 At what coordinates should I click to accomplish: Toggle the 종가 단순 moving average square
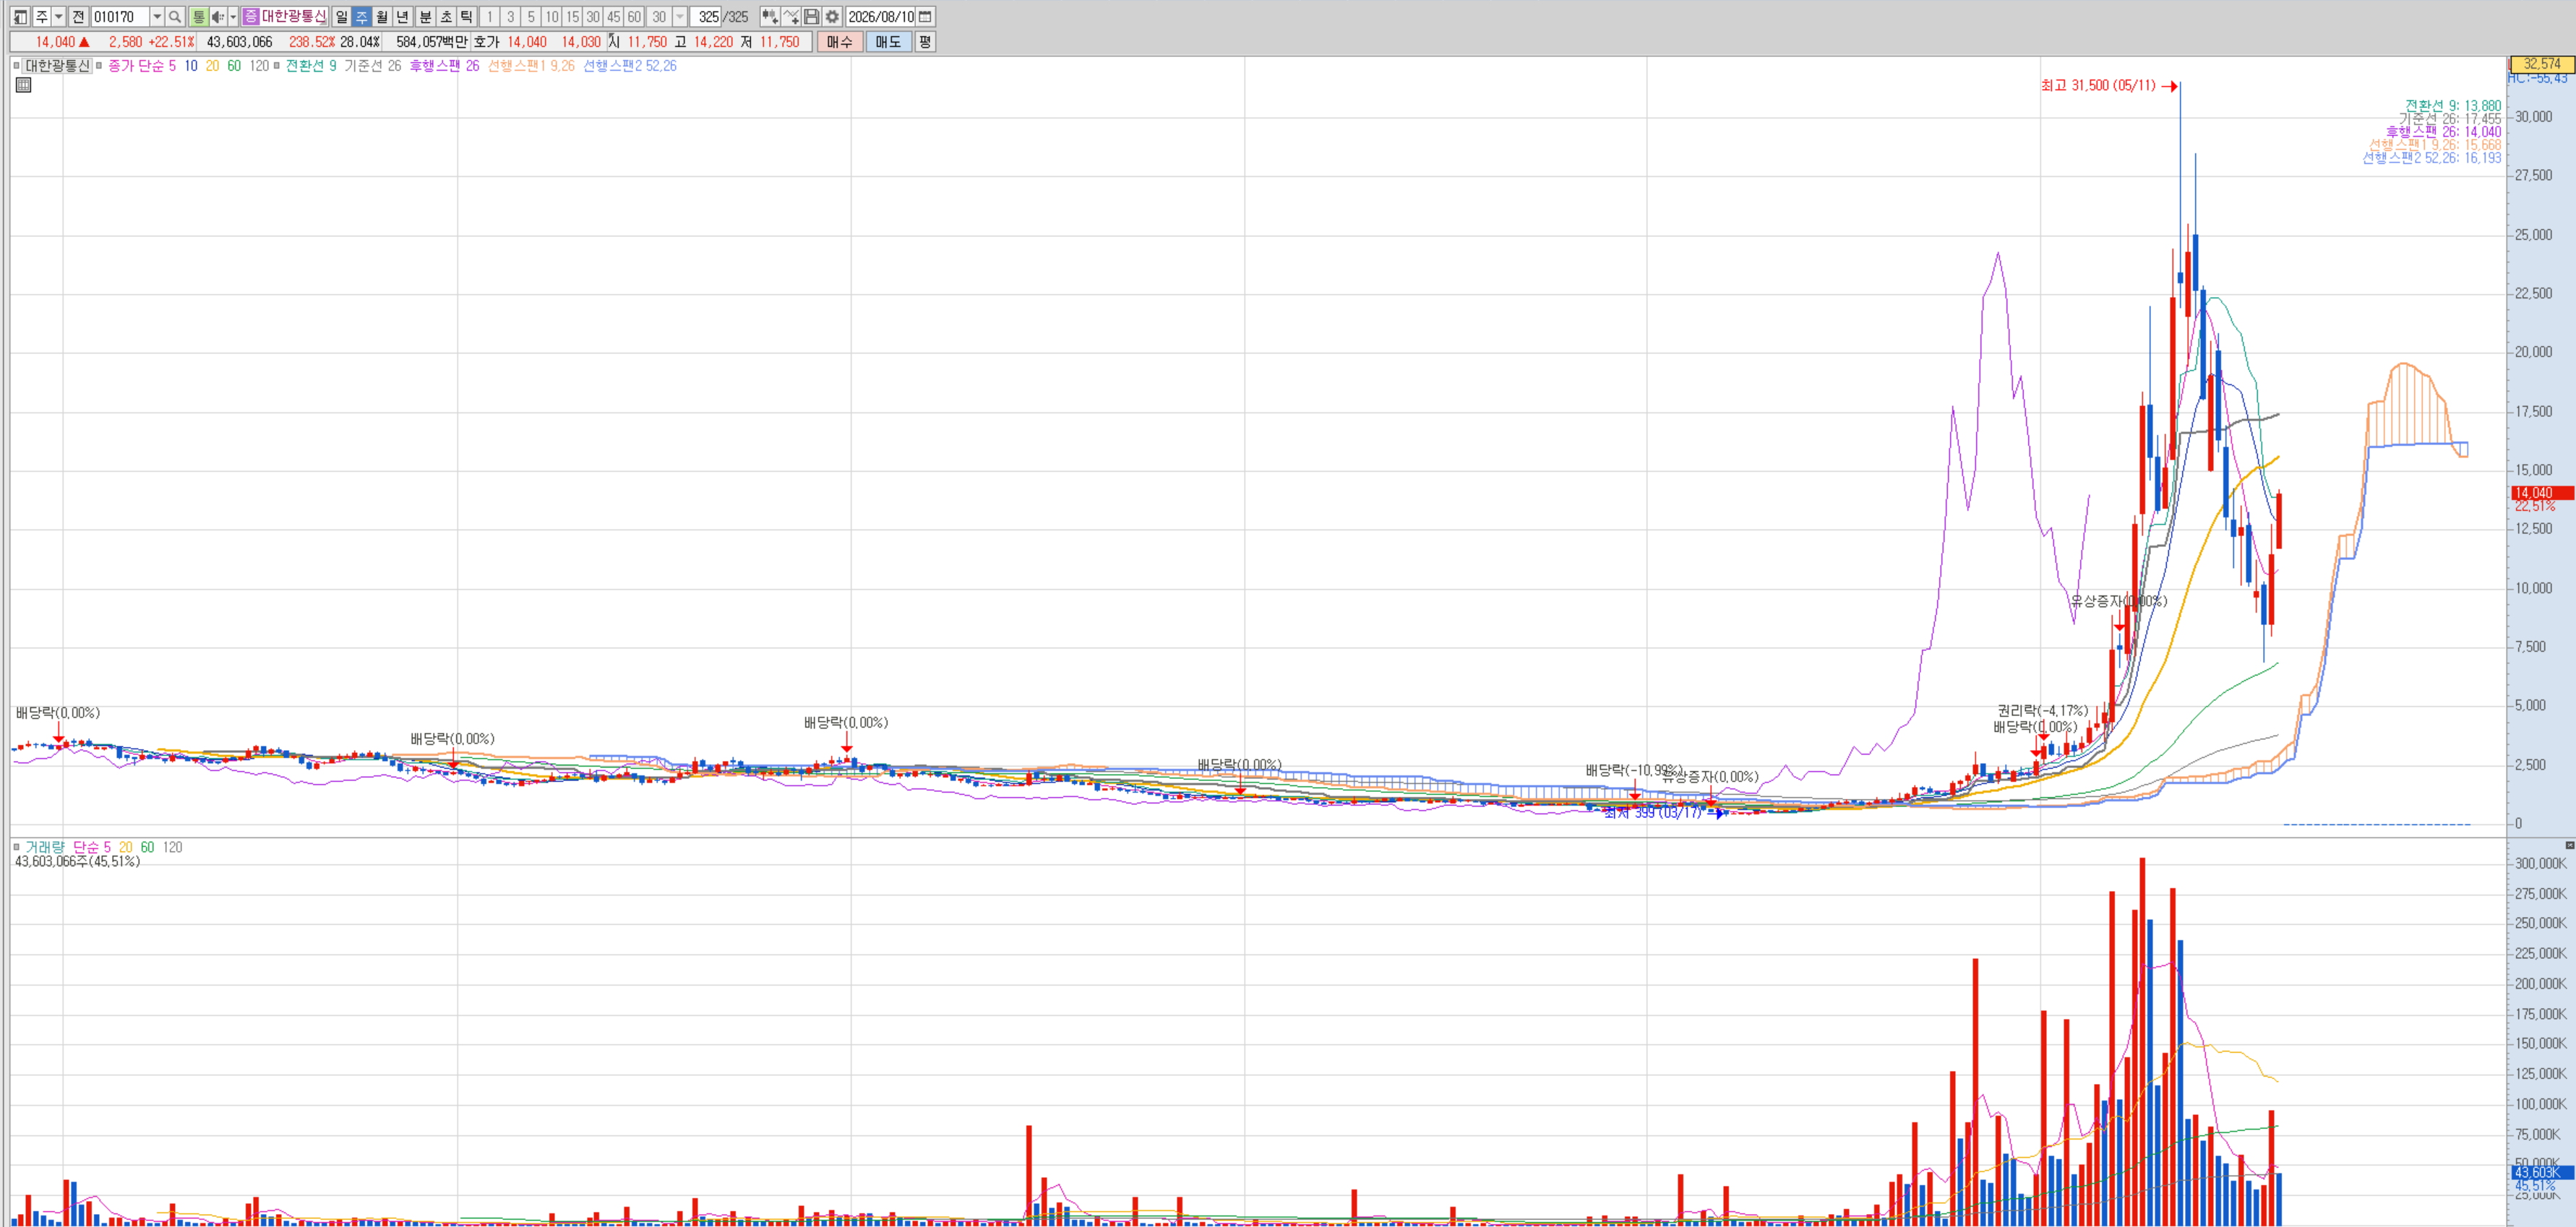pos(99,66)
